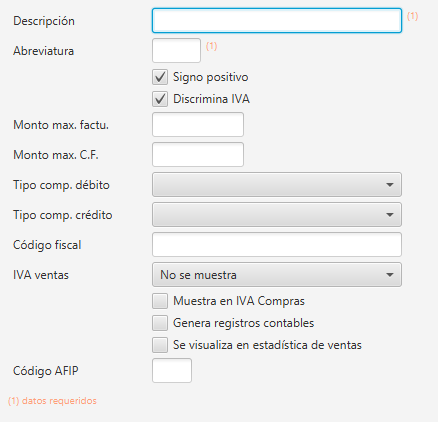Viewport: 438px width, 422px height.
Task: Click the IVA ventas dropdown arrow icon
Action: (x=390, y=275)
